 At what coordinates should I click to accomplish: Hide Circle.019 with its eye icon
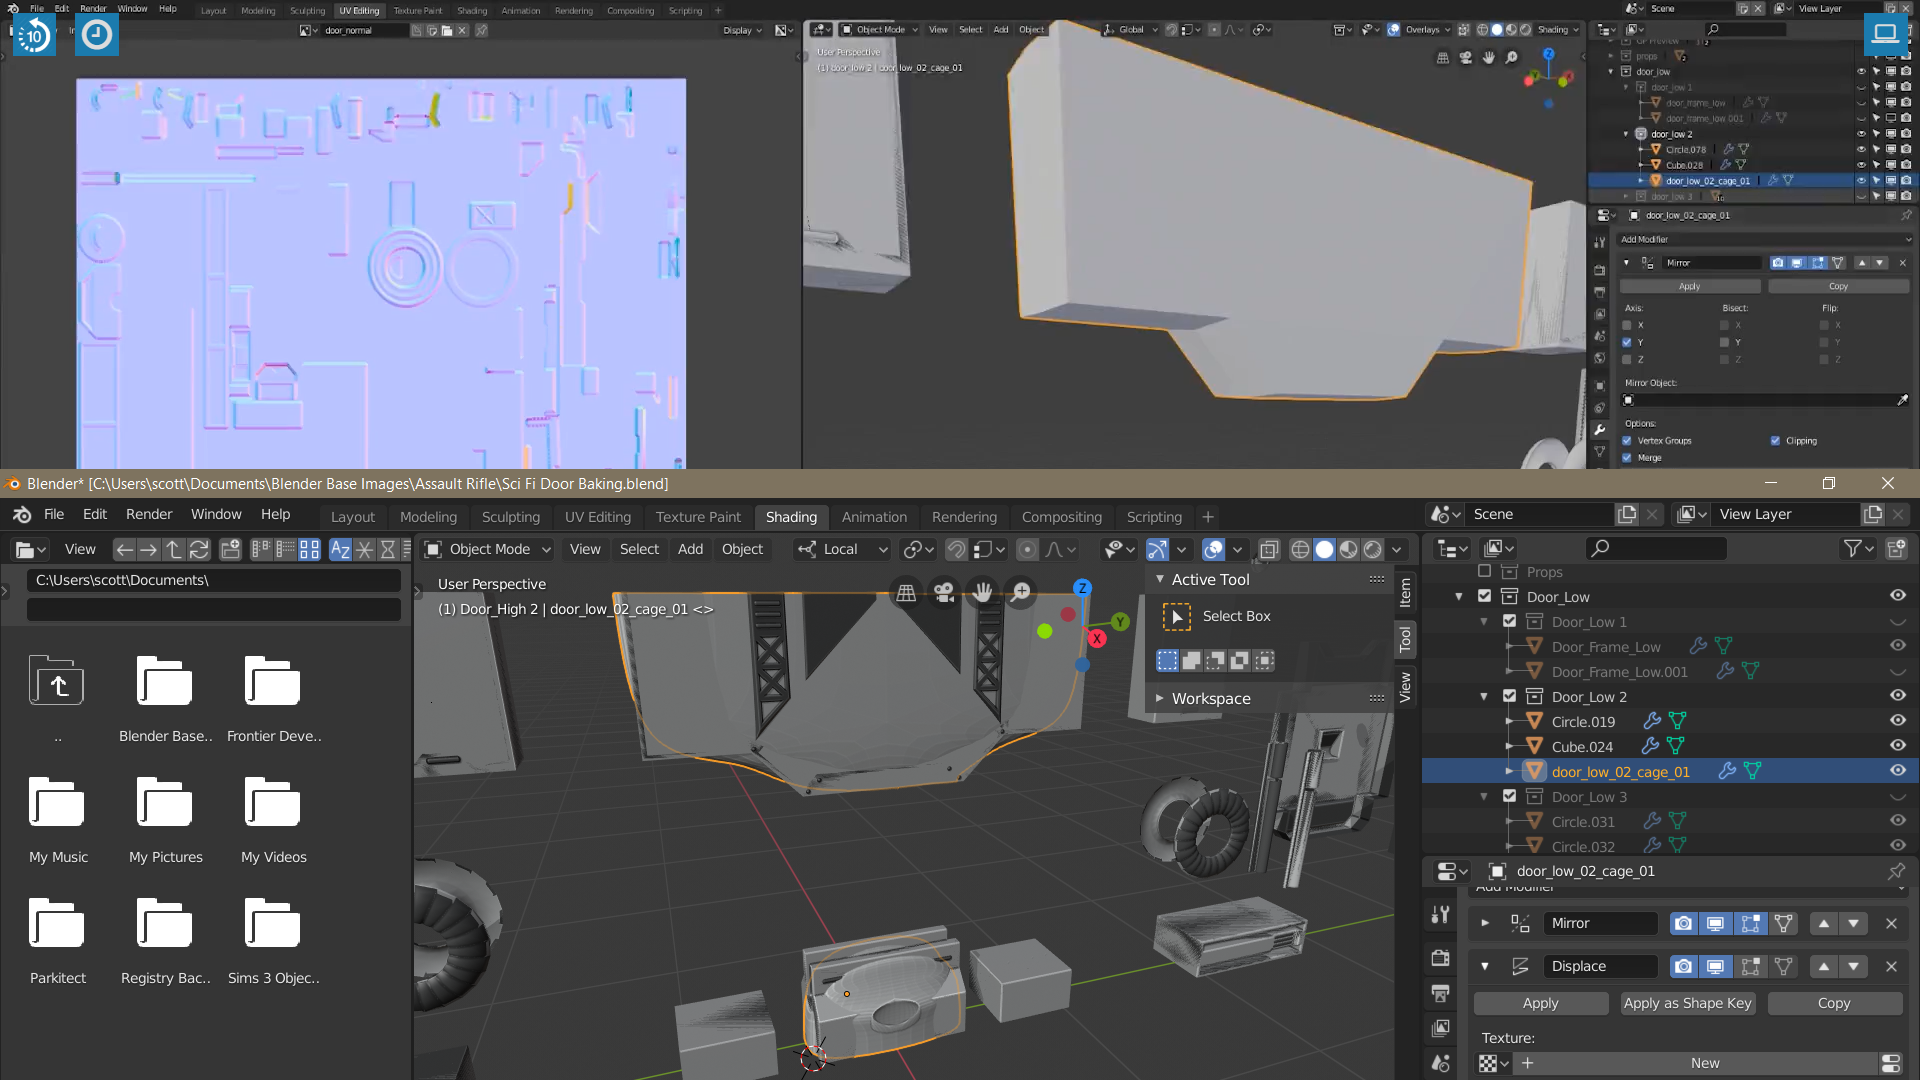[1897, 720]
